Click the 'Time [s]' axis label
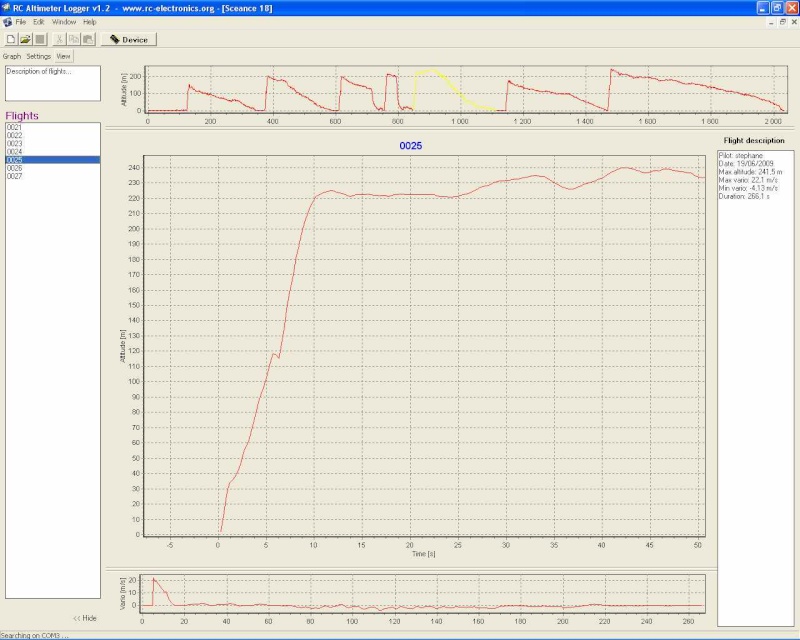The height and width of the screenshot is (640, 800). pyautogui.click(x=424, y=554)
